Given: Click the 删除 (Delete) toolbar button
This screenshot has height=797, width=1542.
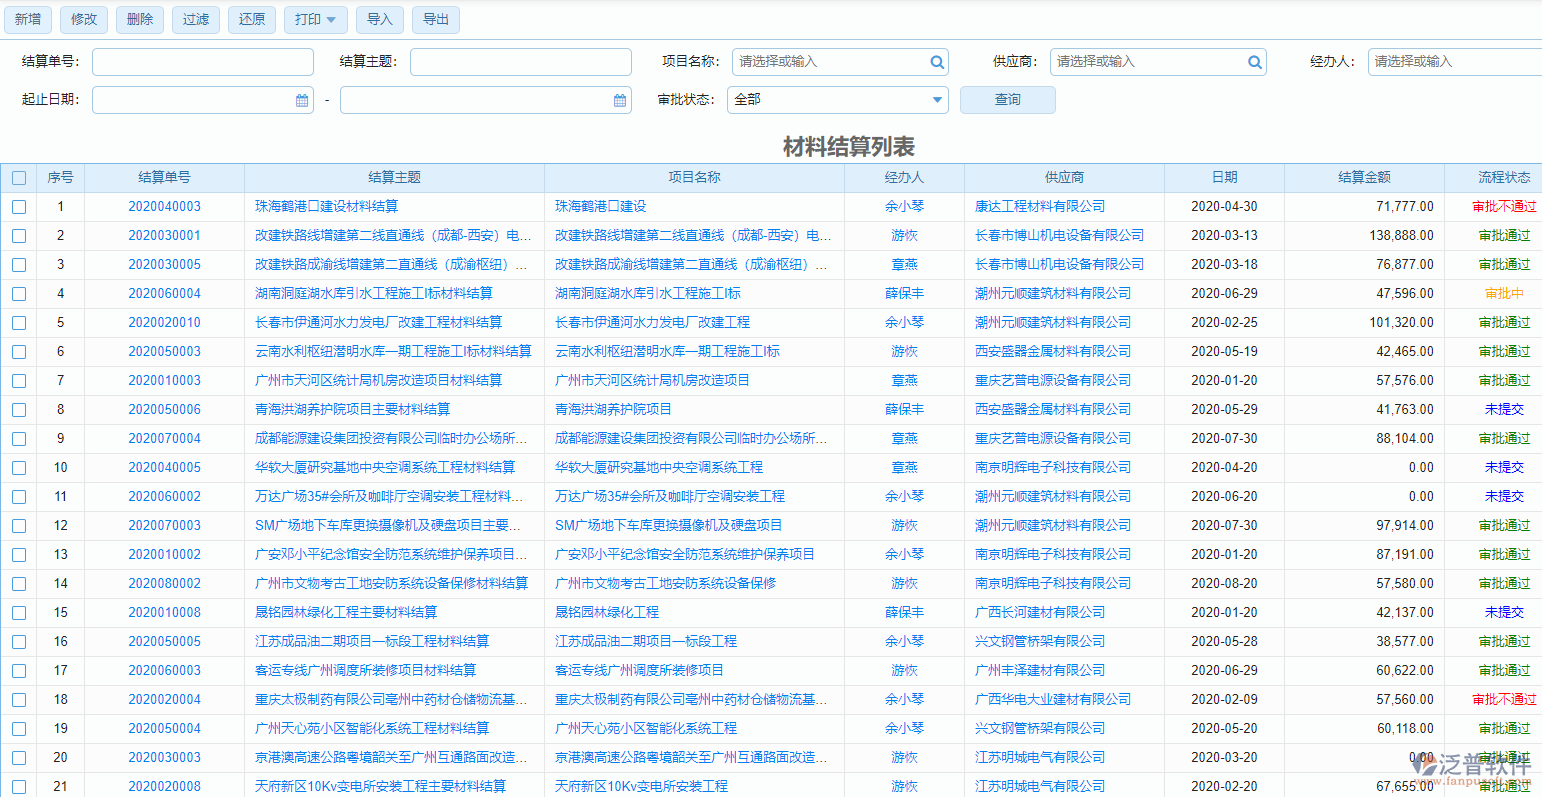Looking at the screenshot, I should [x=139, y=19].
